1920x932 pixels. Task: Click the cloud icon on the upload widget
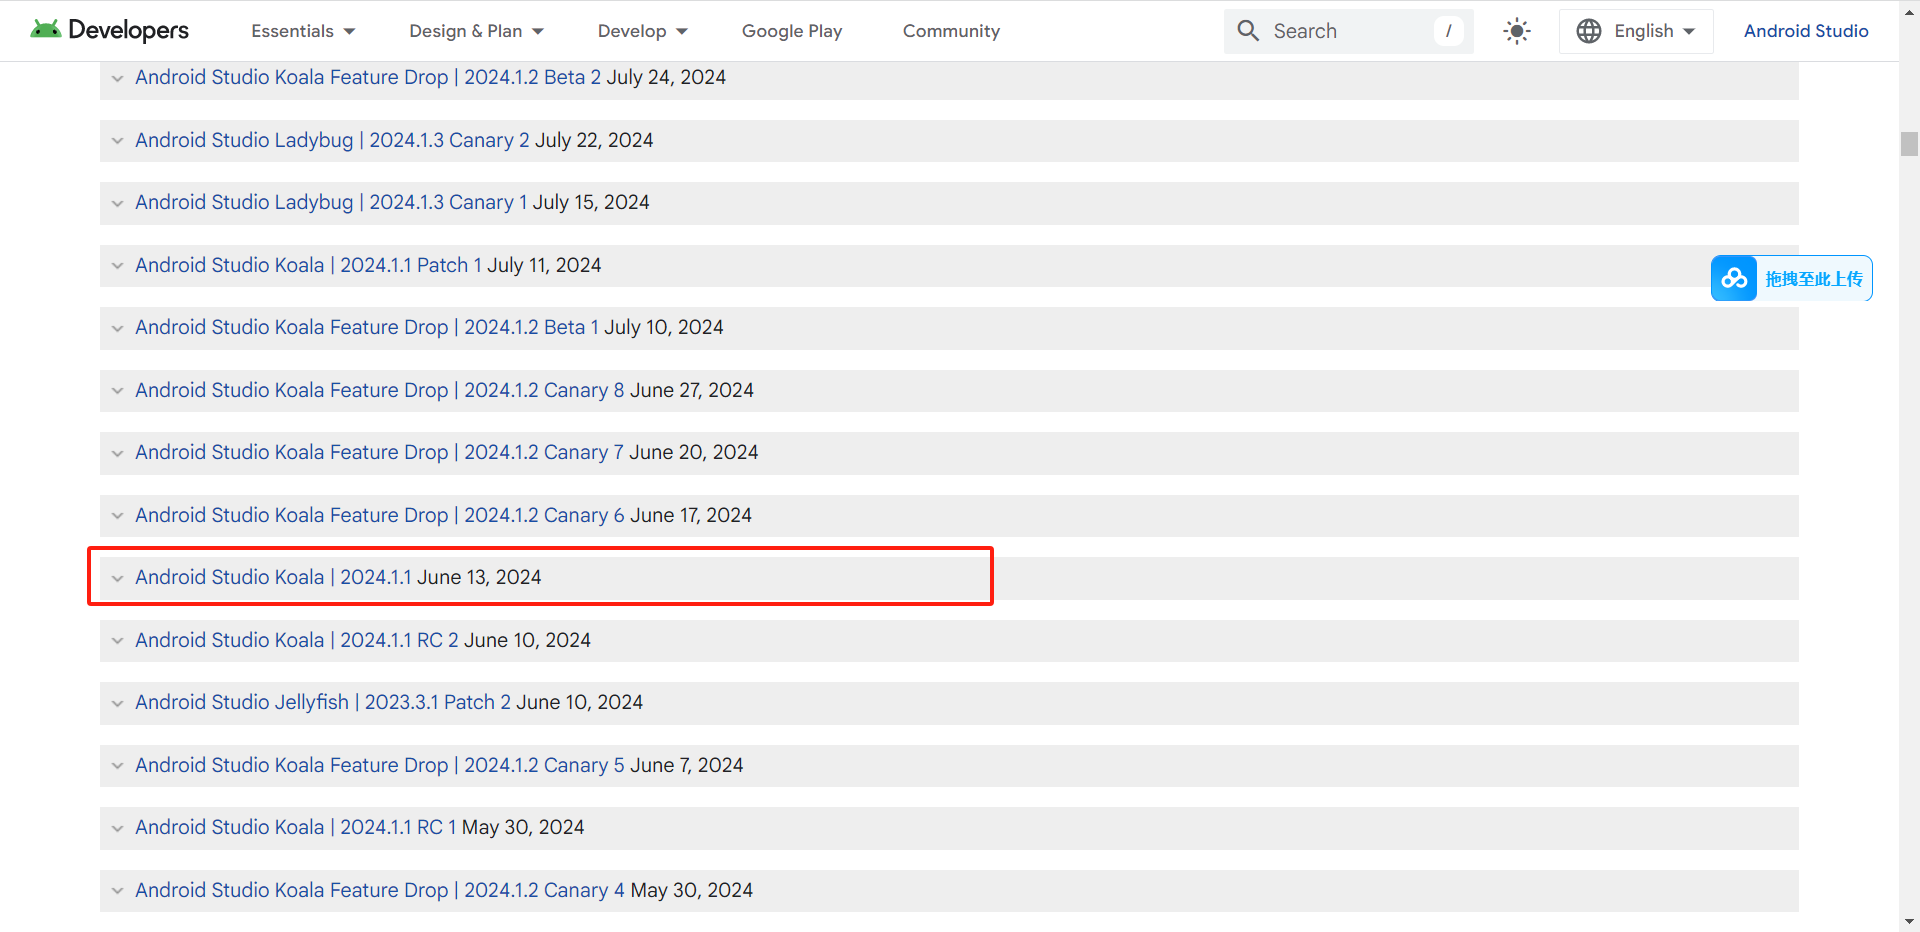pos(1734,278)
